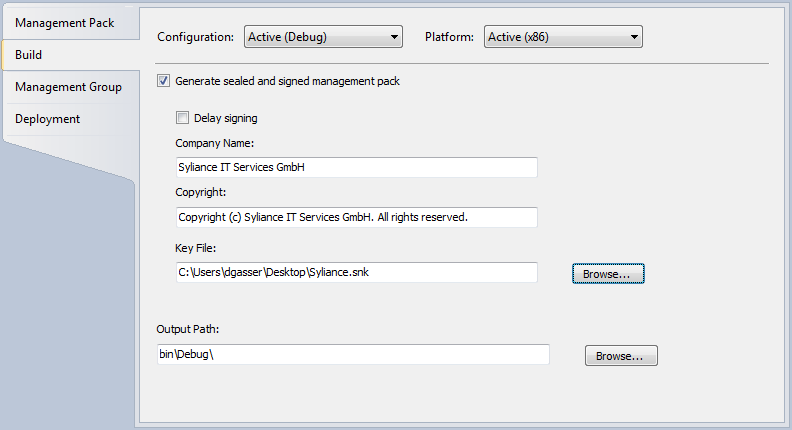Click the Key File path field
The height and width of the screenshot is (430, 792).
(x=355, y=272)
